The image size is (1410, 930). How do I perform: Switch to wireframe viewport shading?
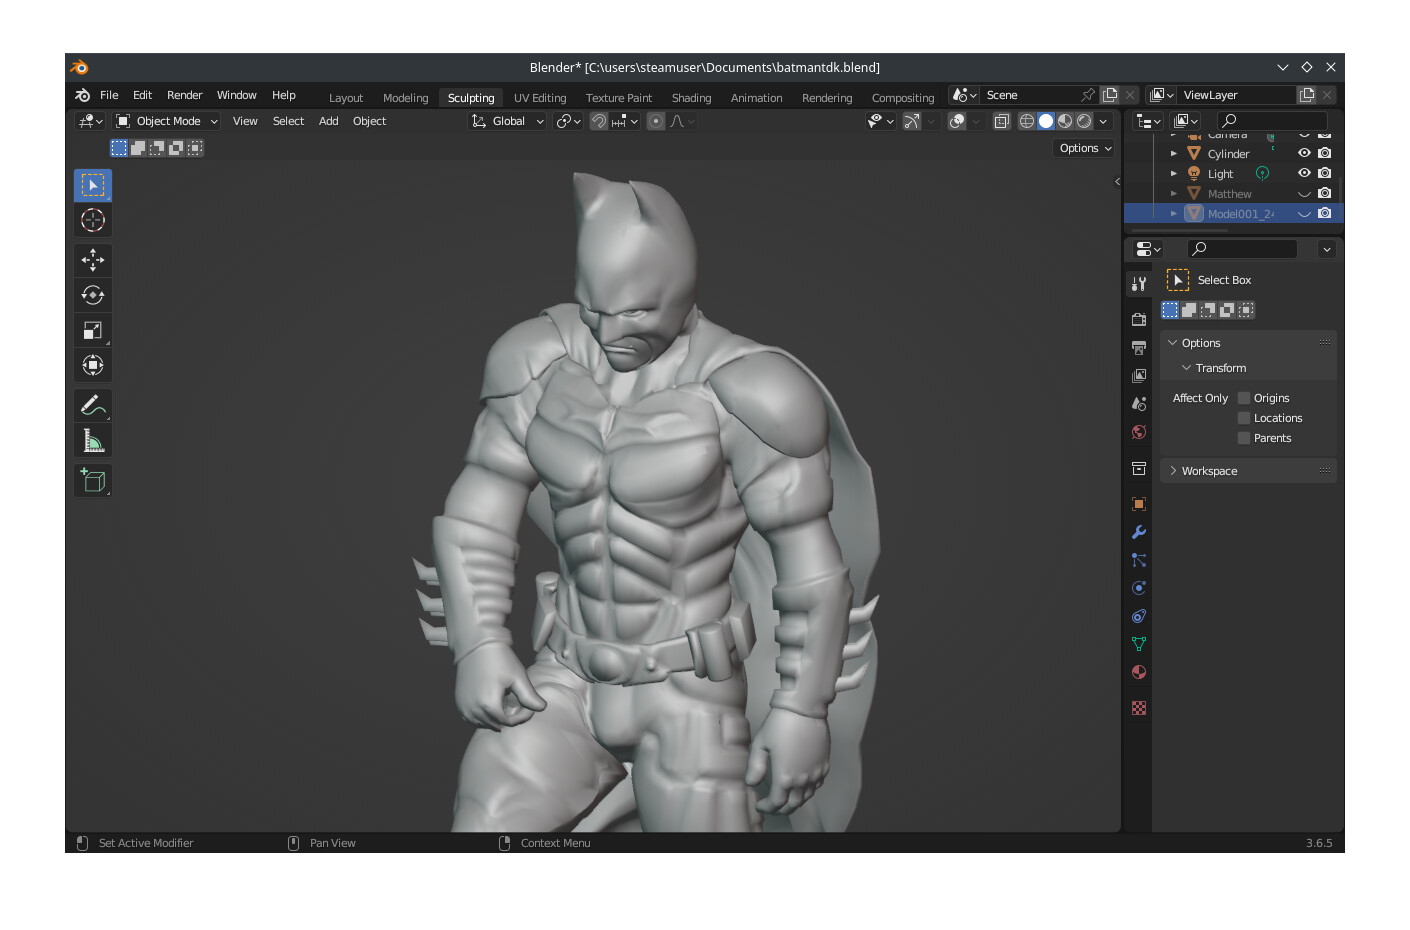pyautogui.click(x=1027, y=121)
